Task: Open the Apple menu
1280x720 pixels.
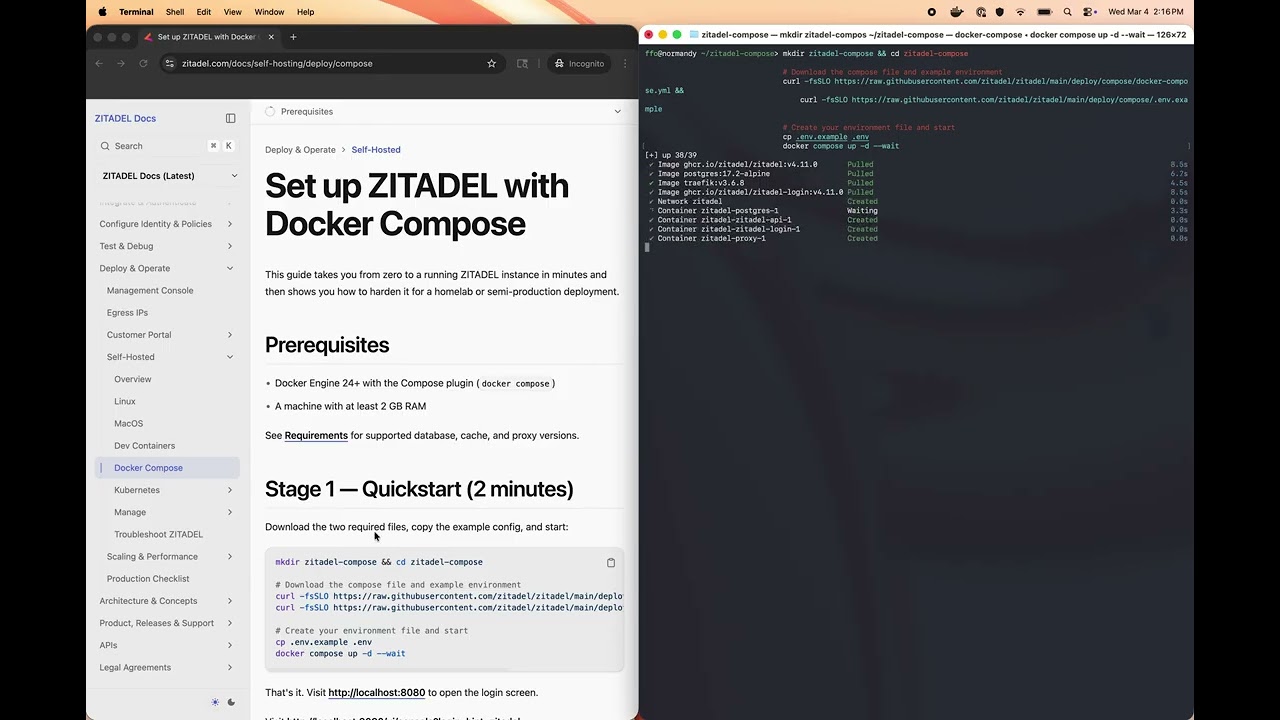Action: tap(102, 12)
